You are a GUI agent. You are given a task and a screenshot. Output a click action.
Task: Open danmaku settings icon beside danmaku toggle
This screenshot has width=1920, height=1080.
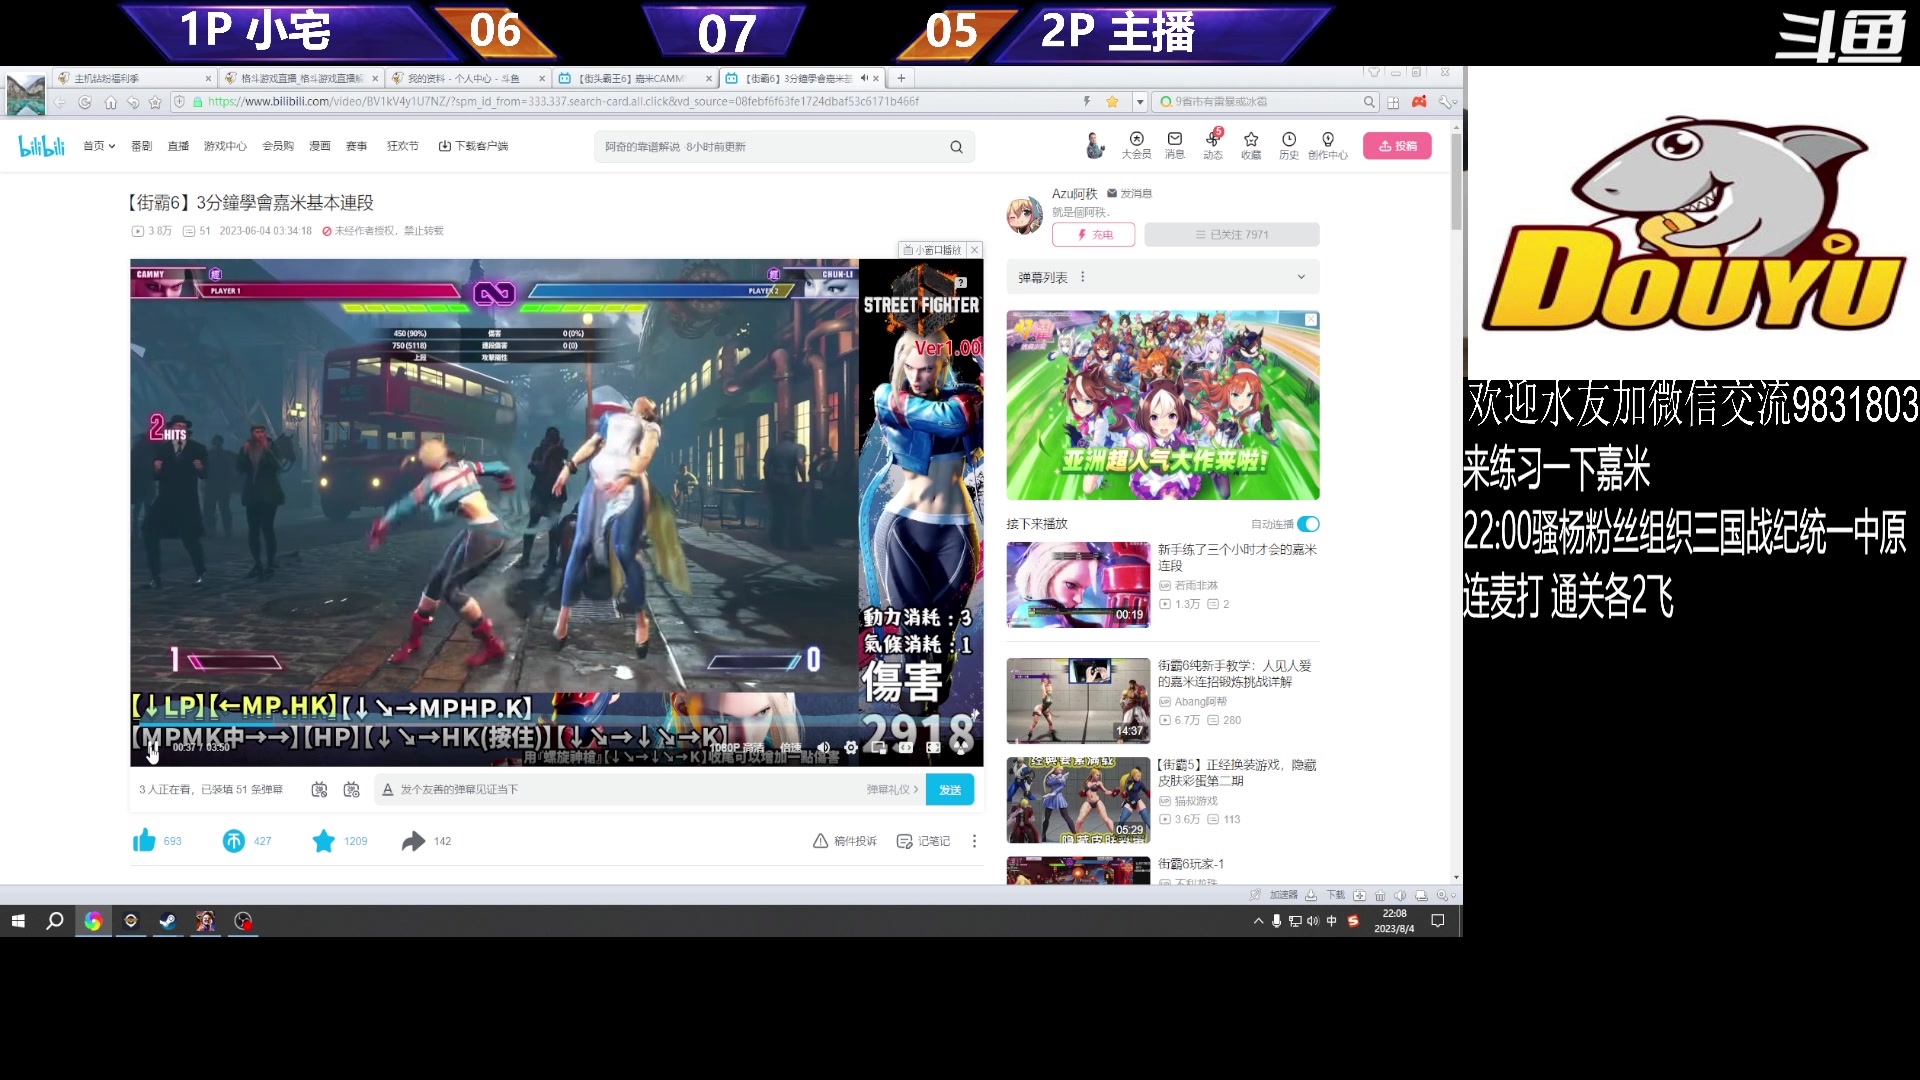pos(351,790)
